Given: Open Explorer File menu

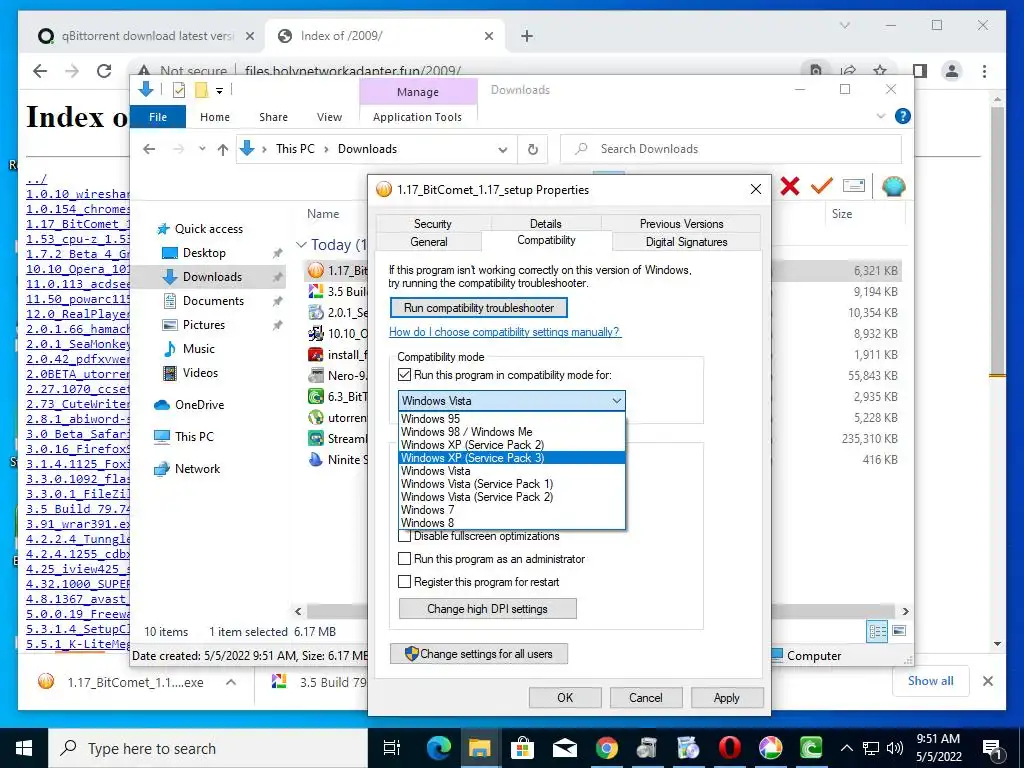Looking at the screenshot, I should (x=158, y=117).
